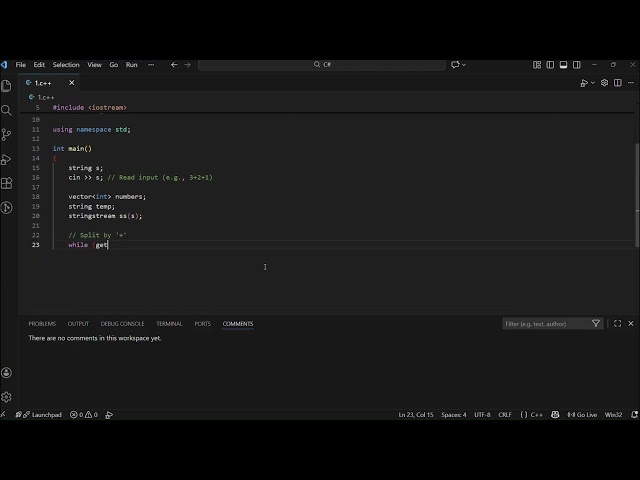Switch to the TERMINAL panel tab
This screenshot has height=480, width=640.
click(x=169, y=324)
